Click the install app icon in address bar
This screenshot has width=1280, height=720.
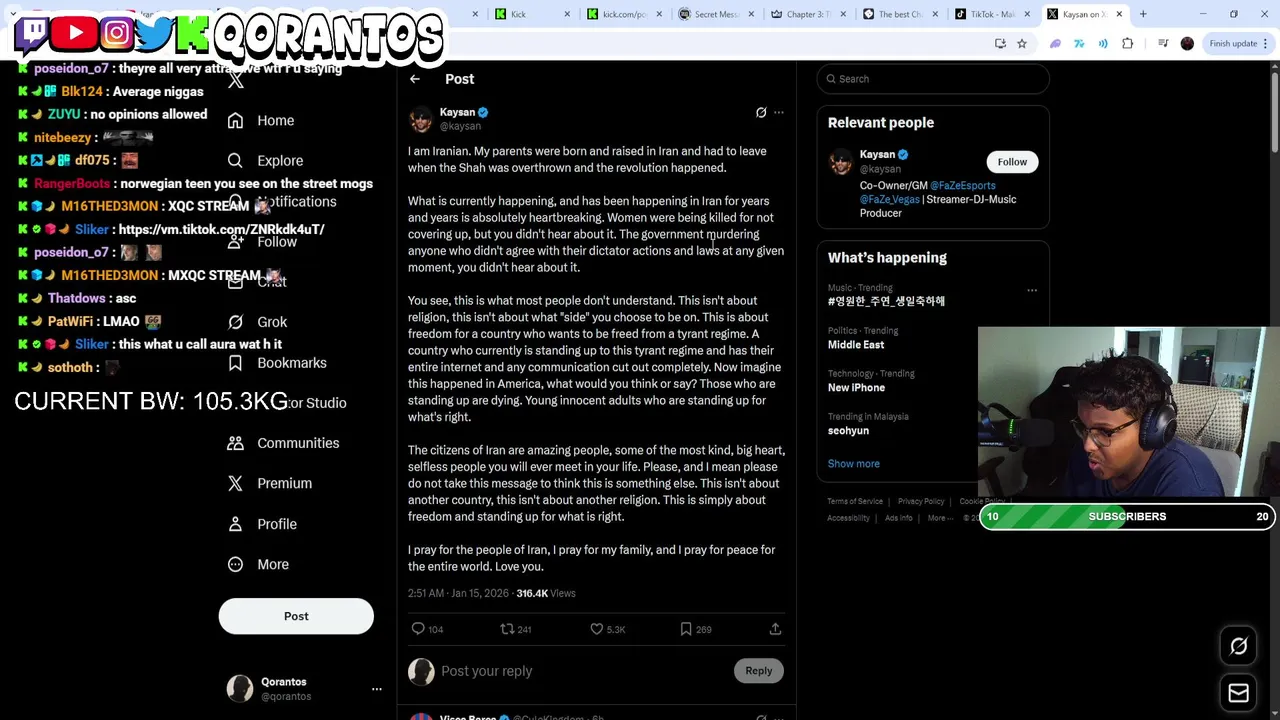[x=1000, y=44]
